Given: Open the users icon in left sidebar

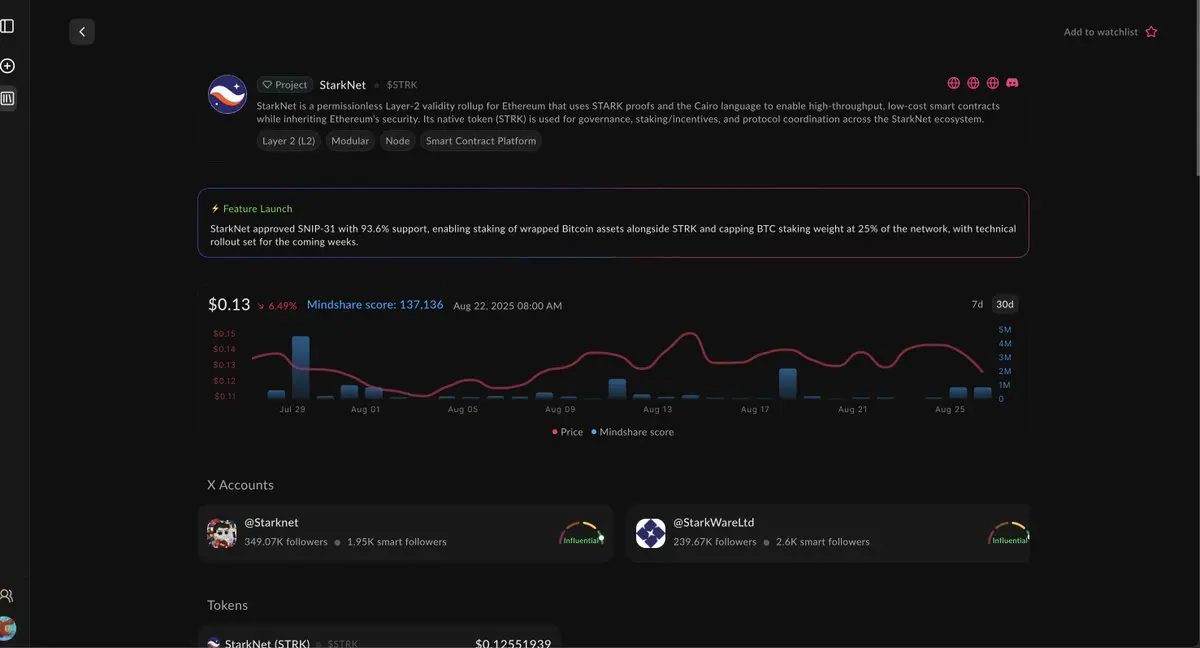Looking at the screenshot, I should (7, 595).
